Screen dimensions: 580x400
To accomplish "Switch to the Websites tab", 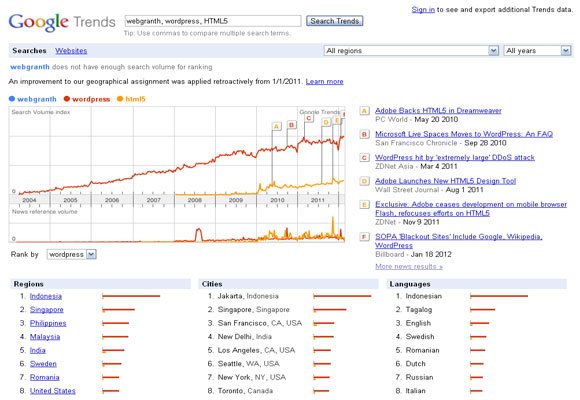I will [x=71, y=51].
